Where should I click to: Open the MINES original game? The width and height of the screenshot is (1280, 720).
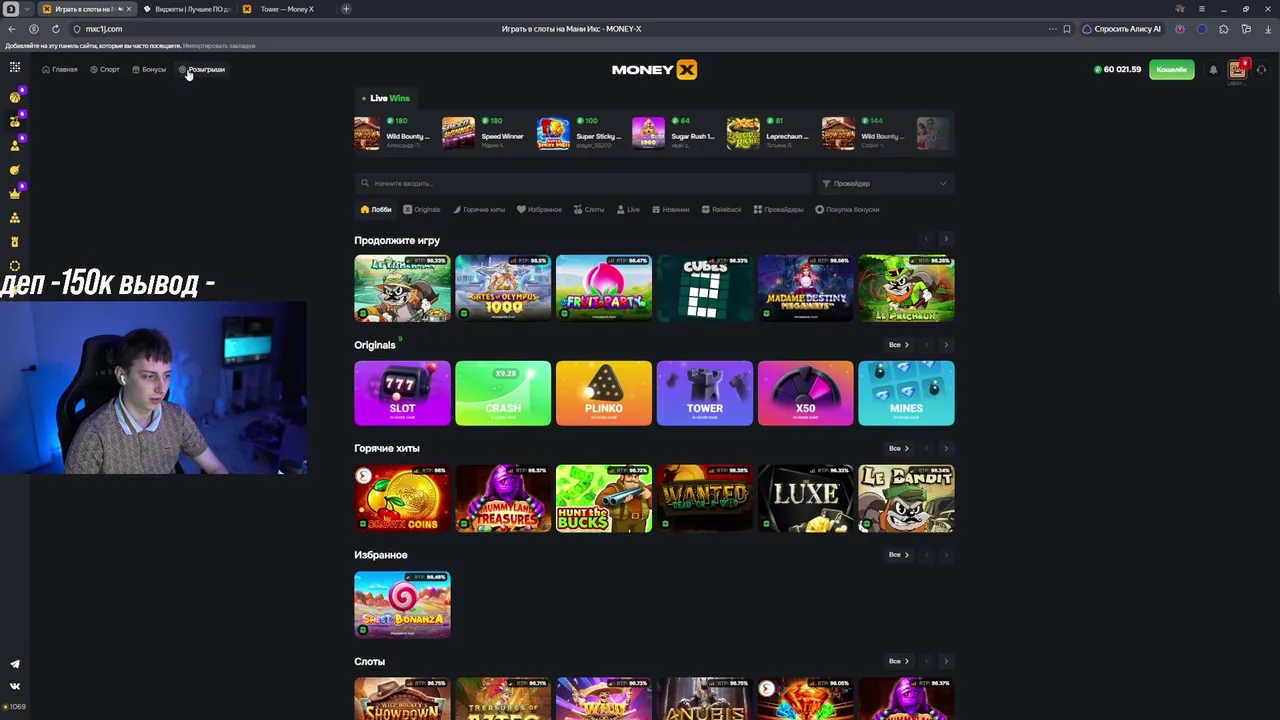[x=906, y=393]
